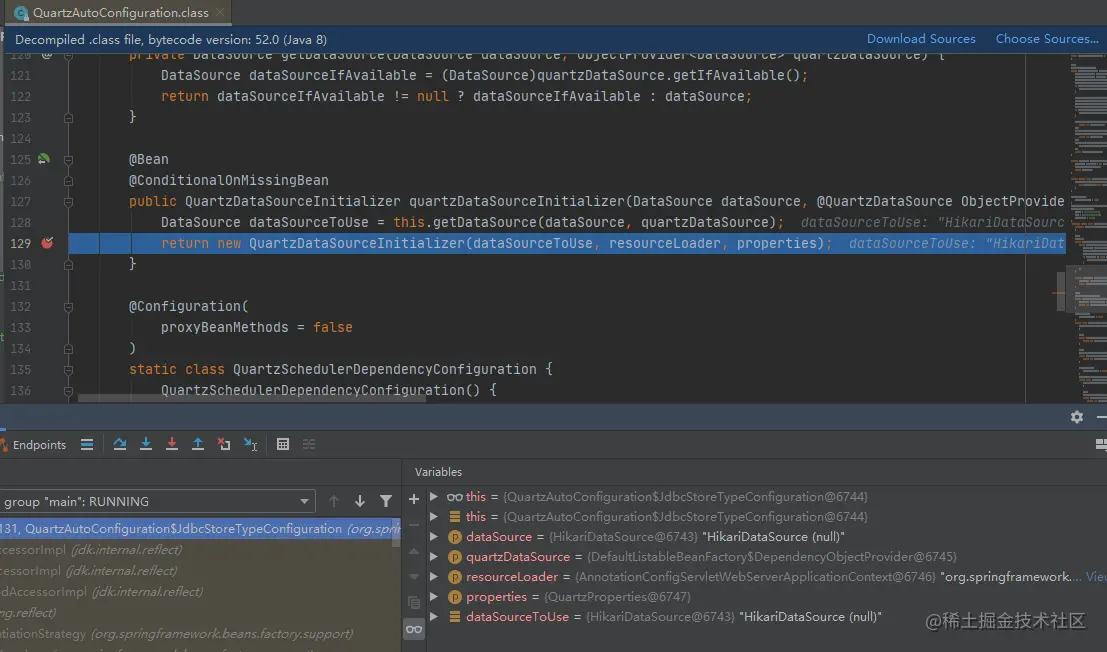This screenshot has width=1107, height=652.
Task: Select the next frame down arrow
Action: [x=359, y=501]
